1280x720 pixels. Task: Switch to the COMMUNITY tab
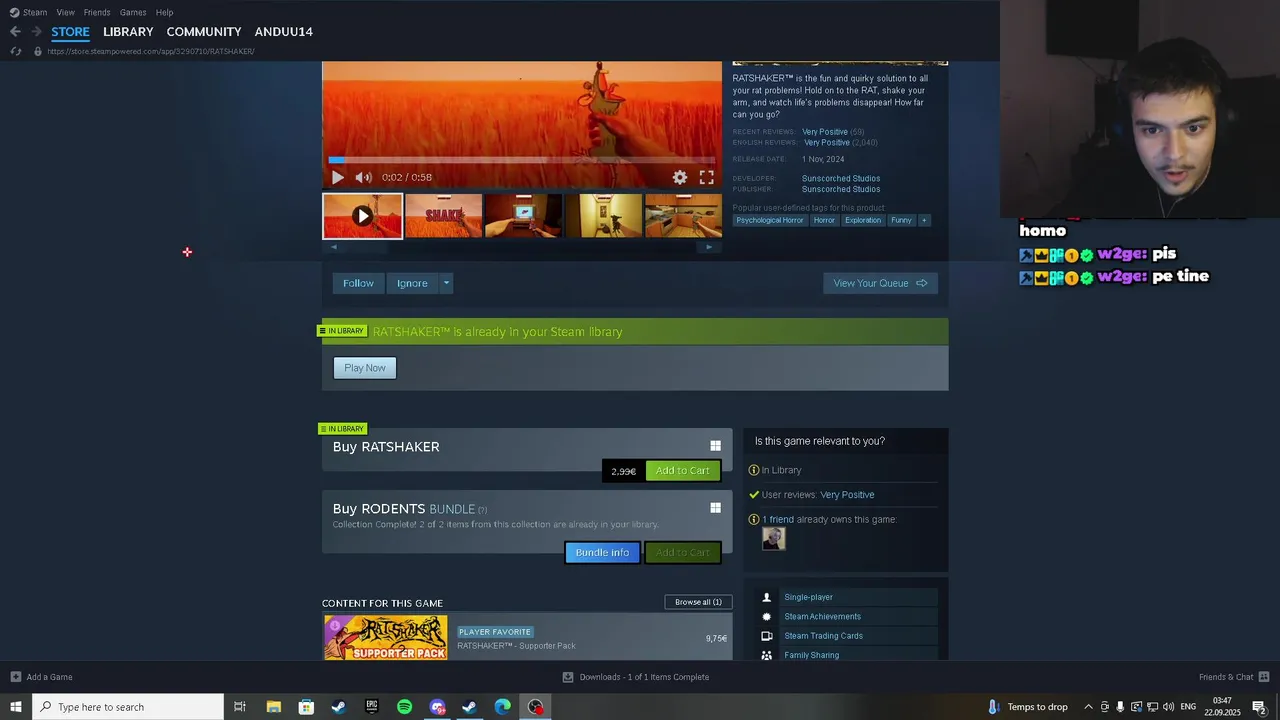pyautogui.click(x=204, y=32)
